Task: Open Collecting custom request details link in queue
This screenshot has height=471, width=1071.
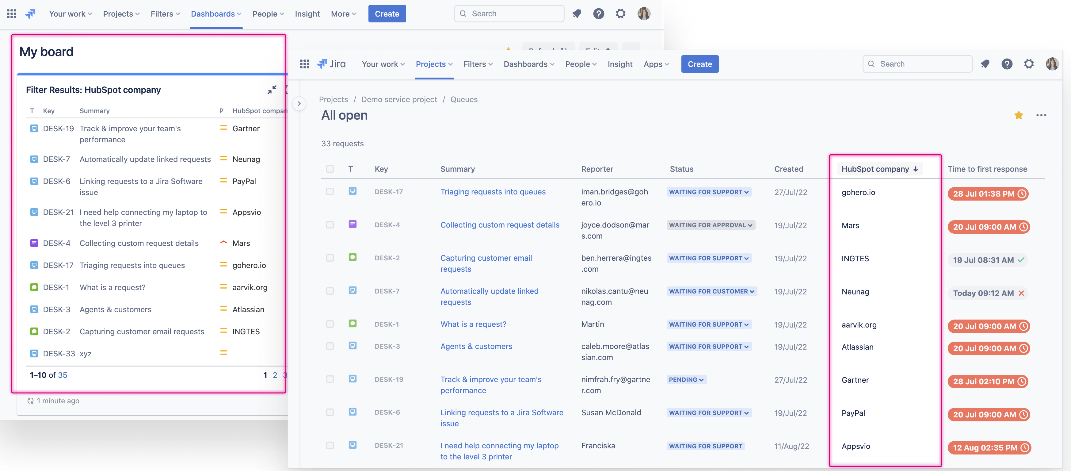Action: pos(499,225)
